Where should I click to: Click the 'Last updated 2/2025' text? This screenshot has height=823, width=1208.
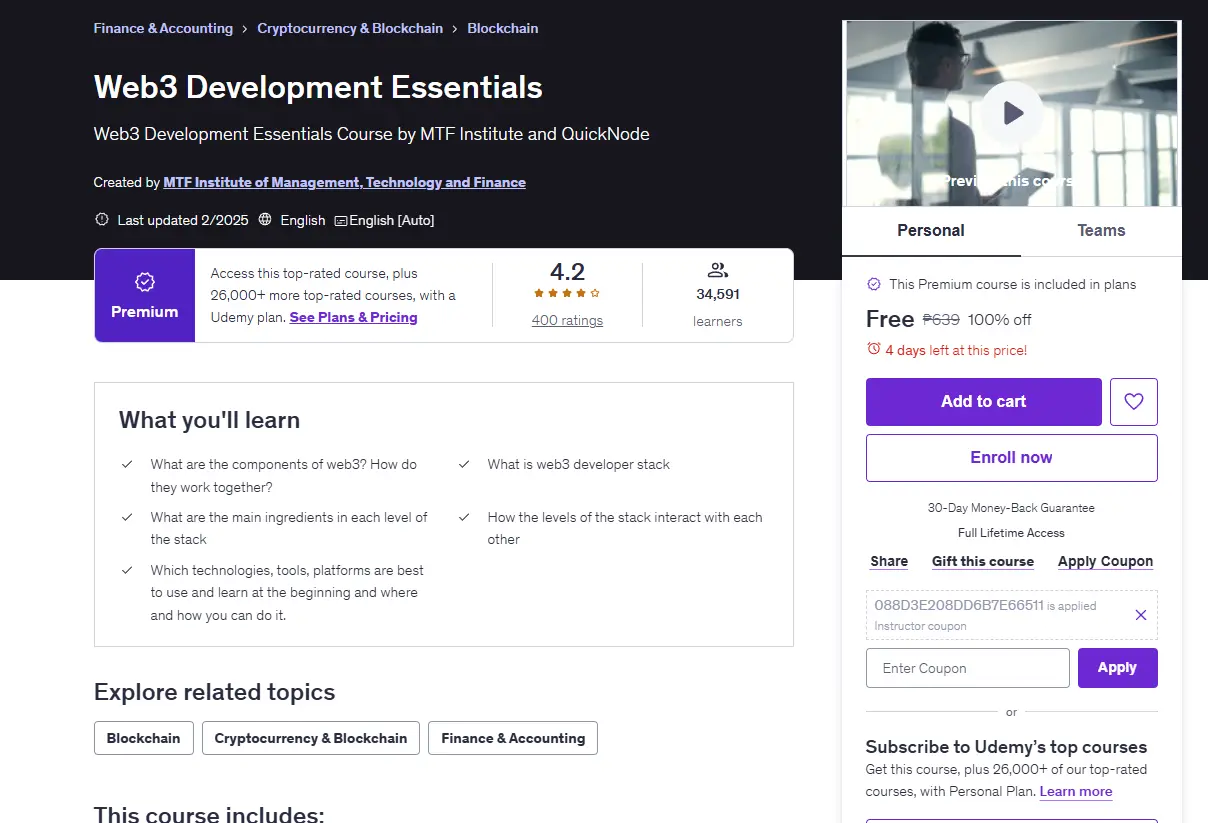(181, 220)
